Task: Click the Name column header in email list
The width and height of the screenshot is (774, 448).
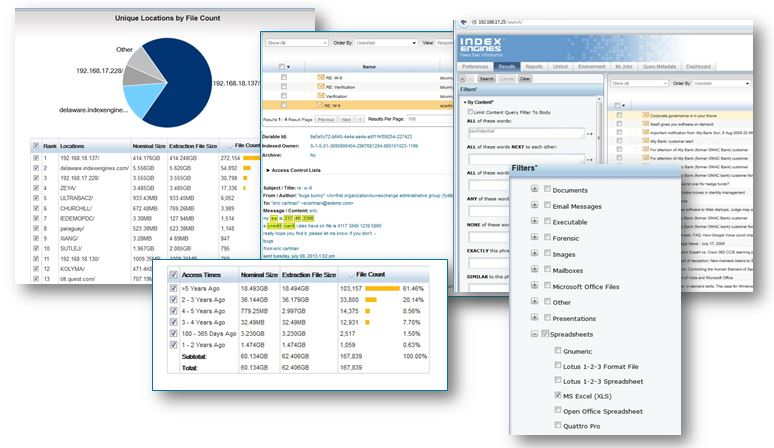Action: [x=369, y=67]
